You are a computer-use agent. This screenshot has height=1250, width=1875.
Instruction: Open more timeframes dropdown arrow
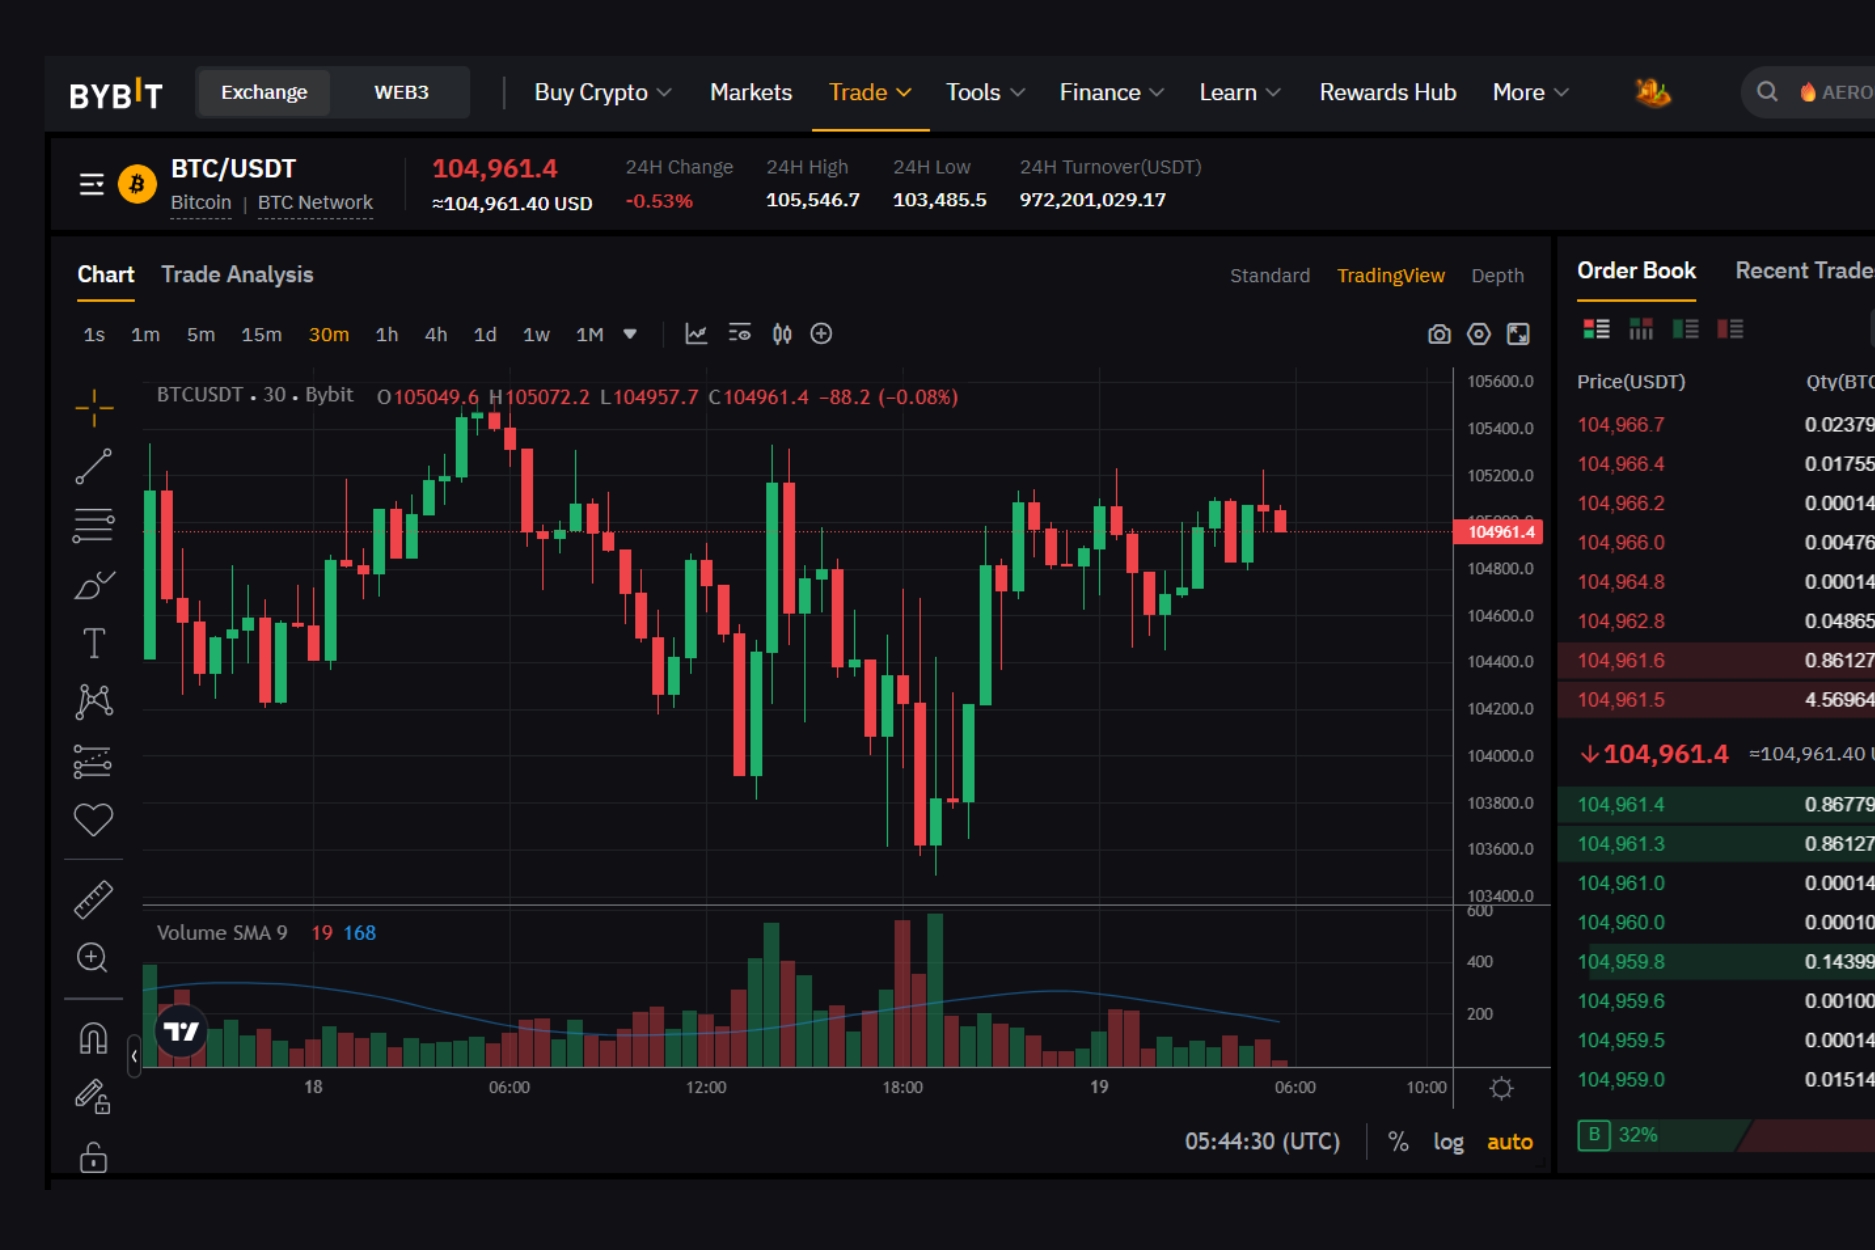[630, 334]
